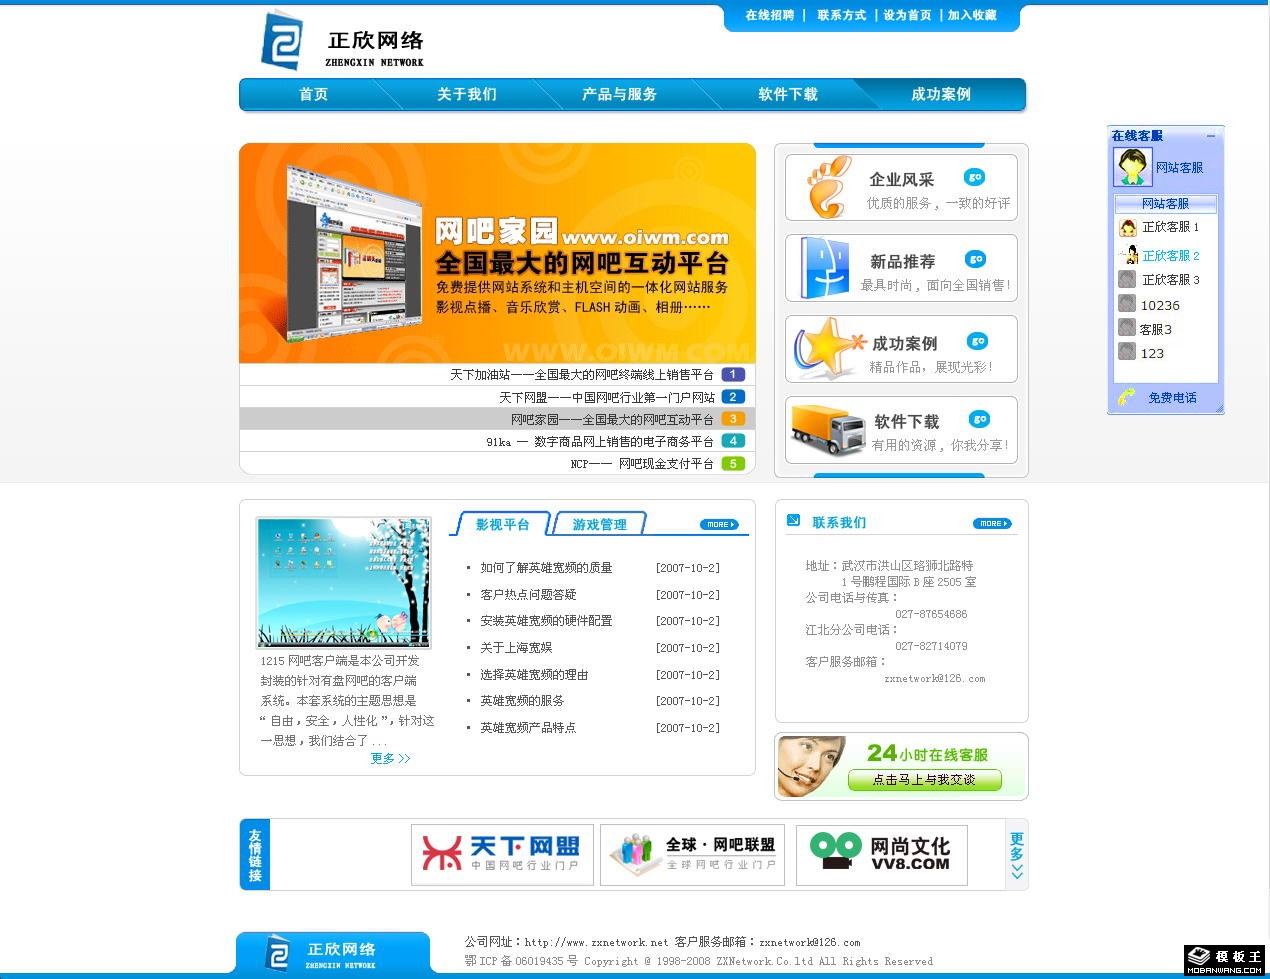Click the go button next to 成功案例 card

pos(978,341)
